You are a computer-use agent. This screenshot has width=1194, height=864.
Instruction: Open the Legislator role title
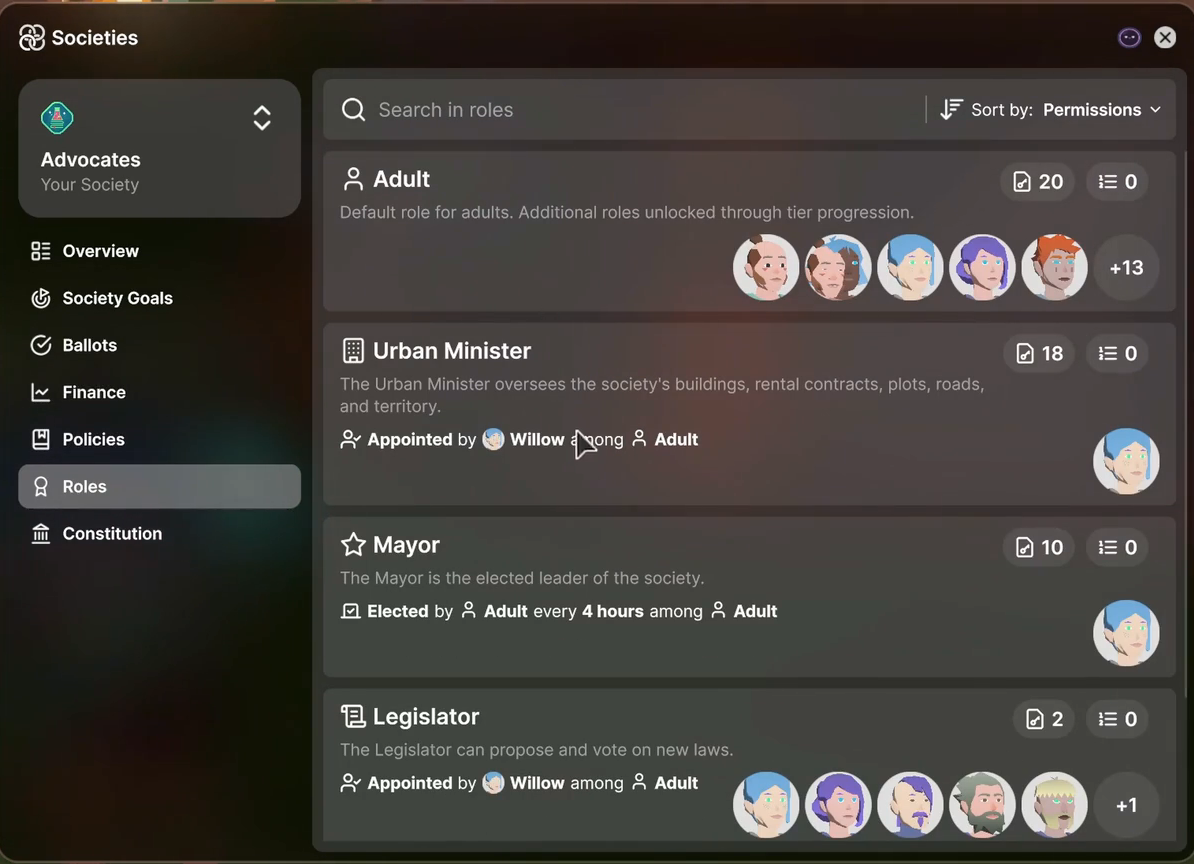(426, 716)
